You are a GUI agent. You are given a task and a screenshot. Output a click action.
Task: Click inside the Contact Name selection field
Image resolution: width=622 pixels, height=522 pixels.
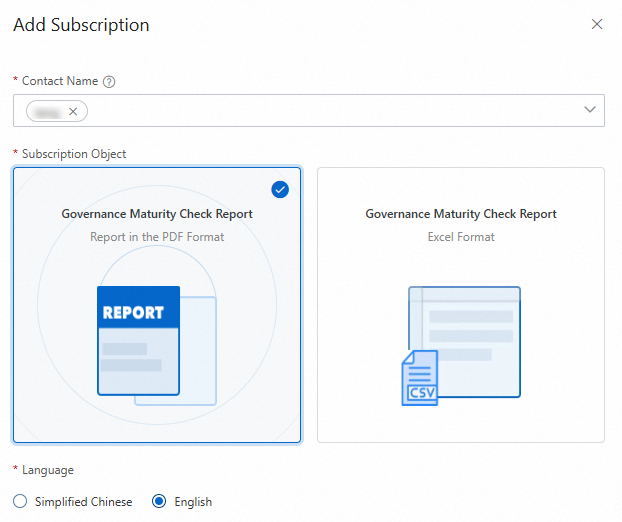[309, 111]
